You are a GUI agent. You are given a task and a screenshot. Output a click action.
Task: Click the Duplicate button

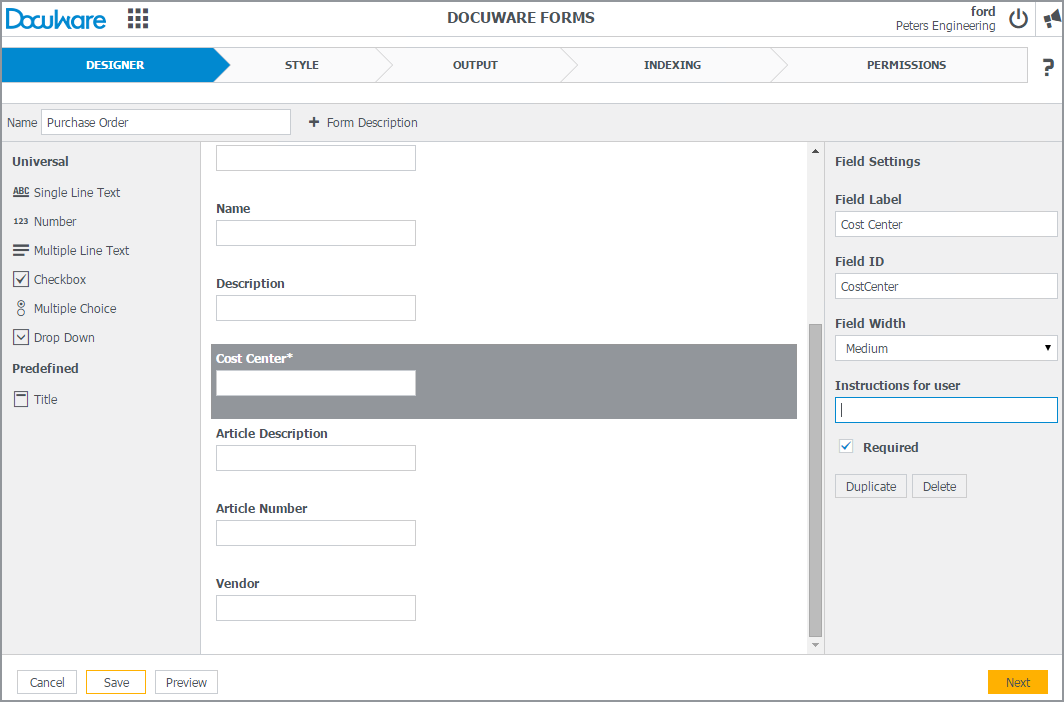tap(870, 485)
